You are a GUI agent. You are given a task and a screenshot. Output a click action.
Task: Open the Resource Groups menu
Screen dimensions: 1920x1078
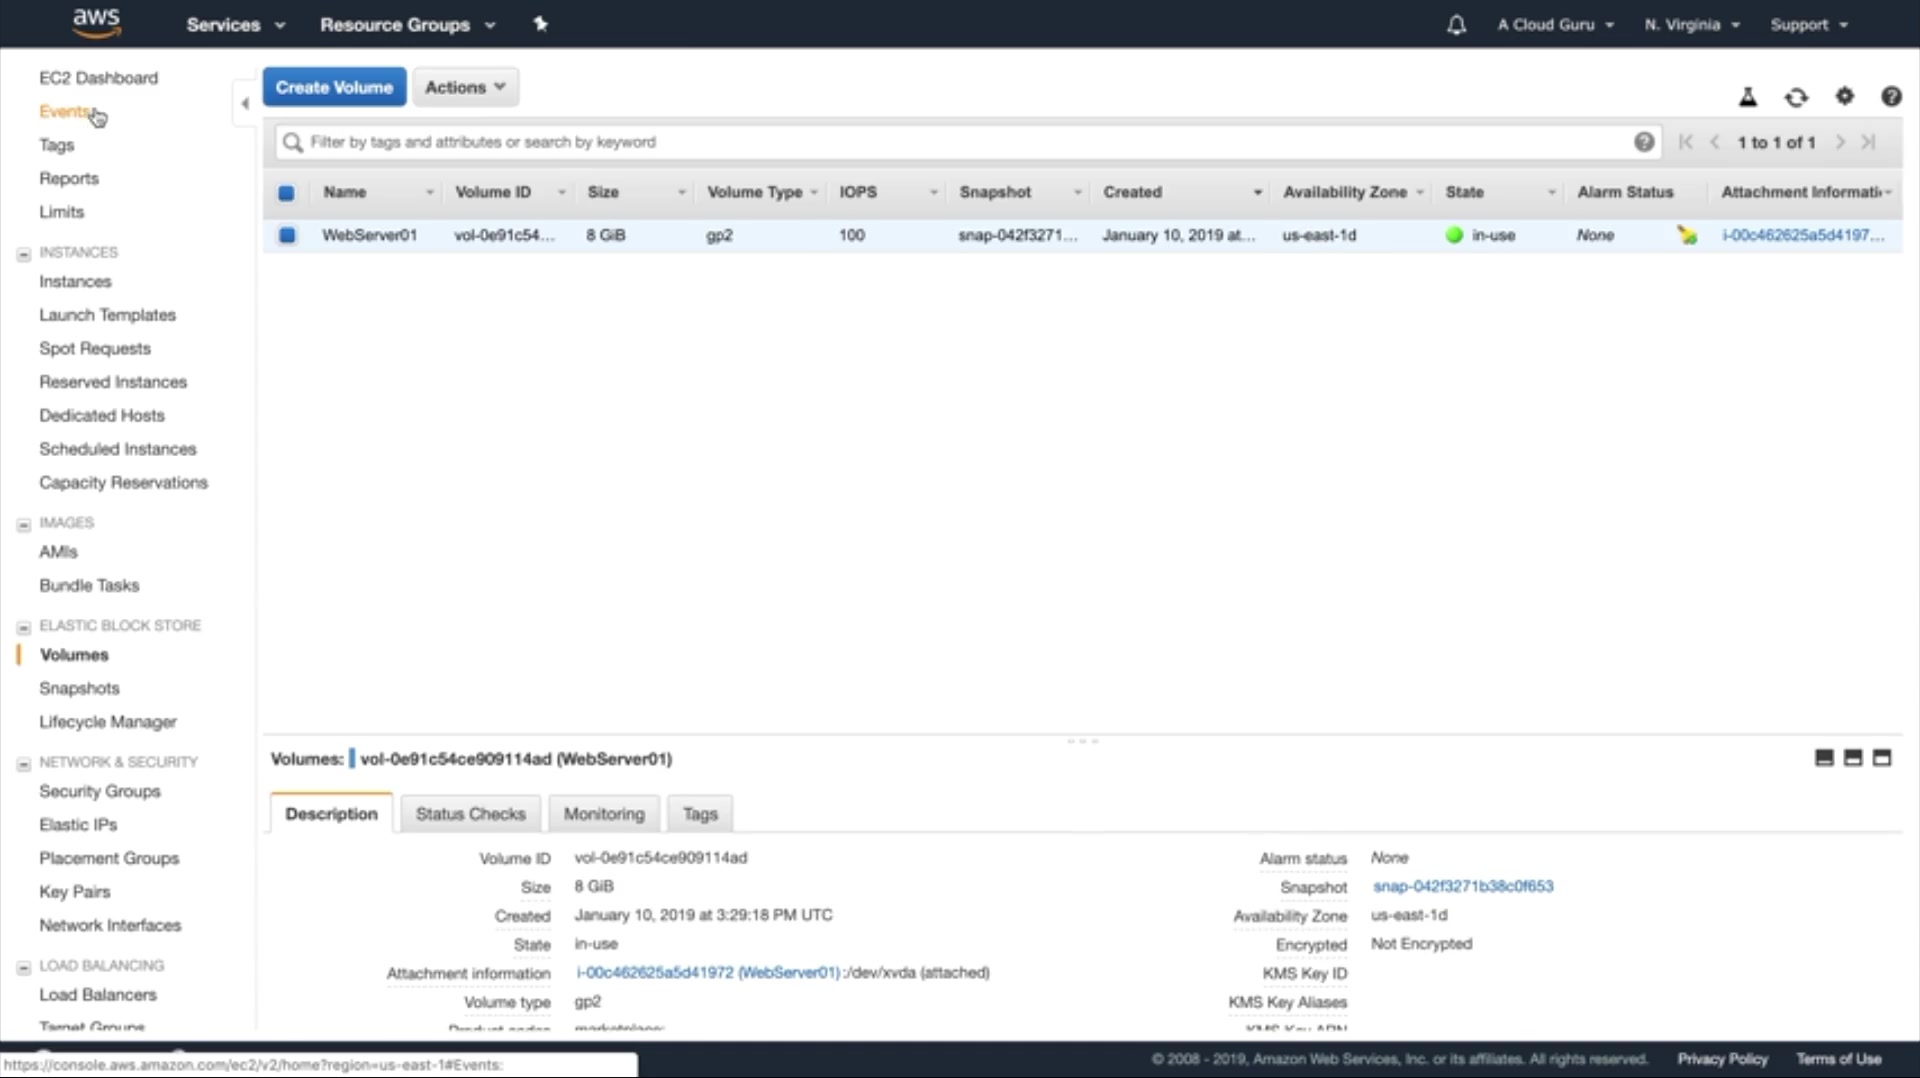pyautogui.click(x=407, y=25)
